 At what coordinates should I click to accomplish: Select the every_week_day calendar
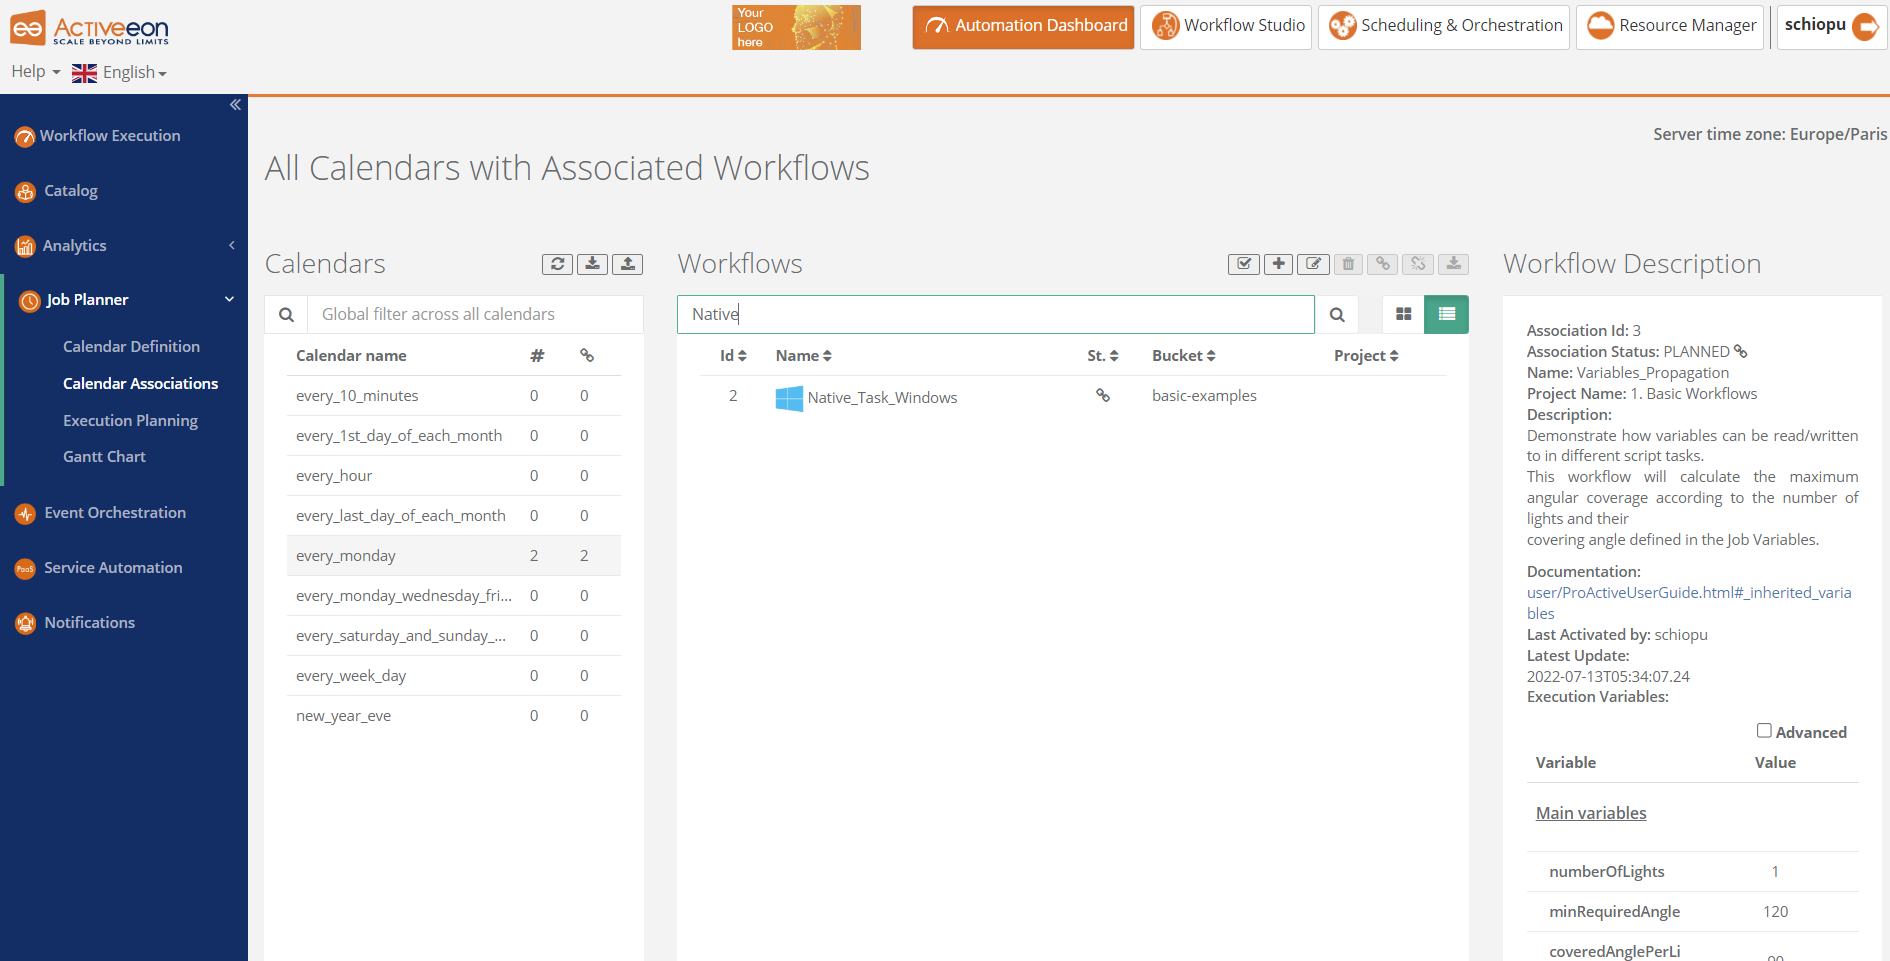[453, 676]
